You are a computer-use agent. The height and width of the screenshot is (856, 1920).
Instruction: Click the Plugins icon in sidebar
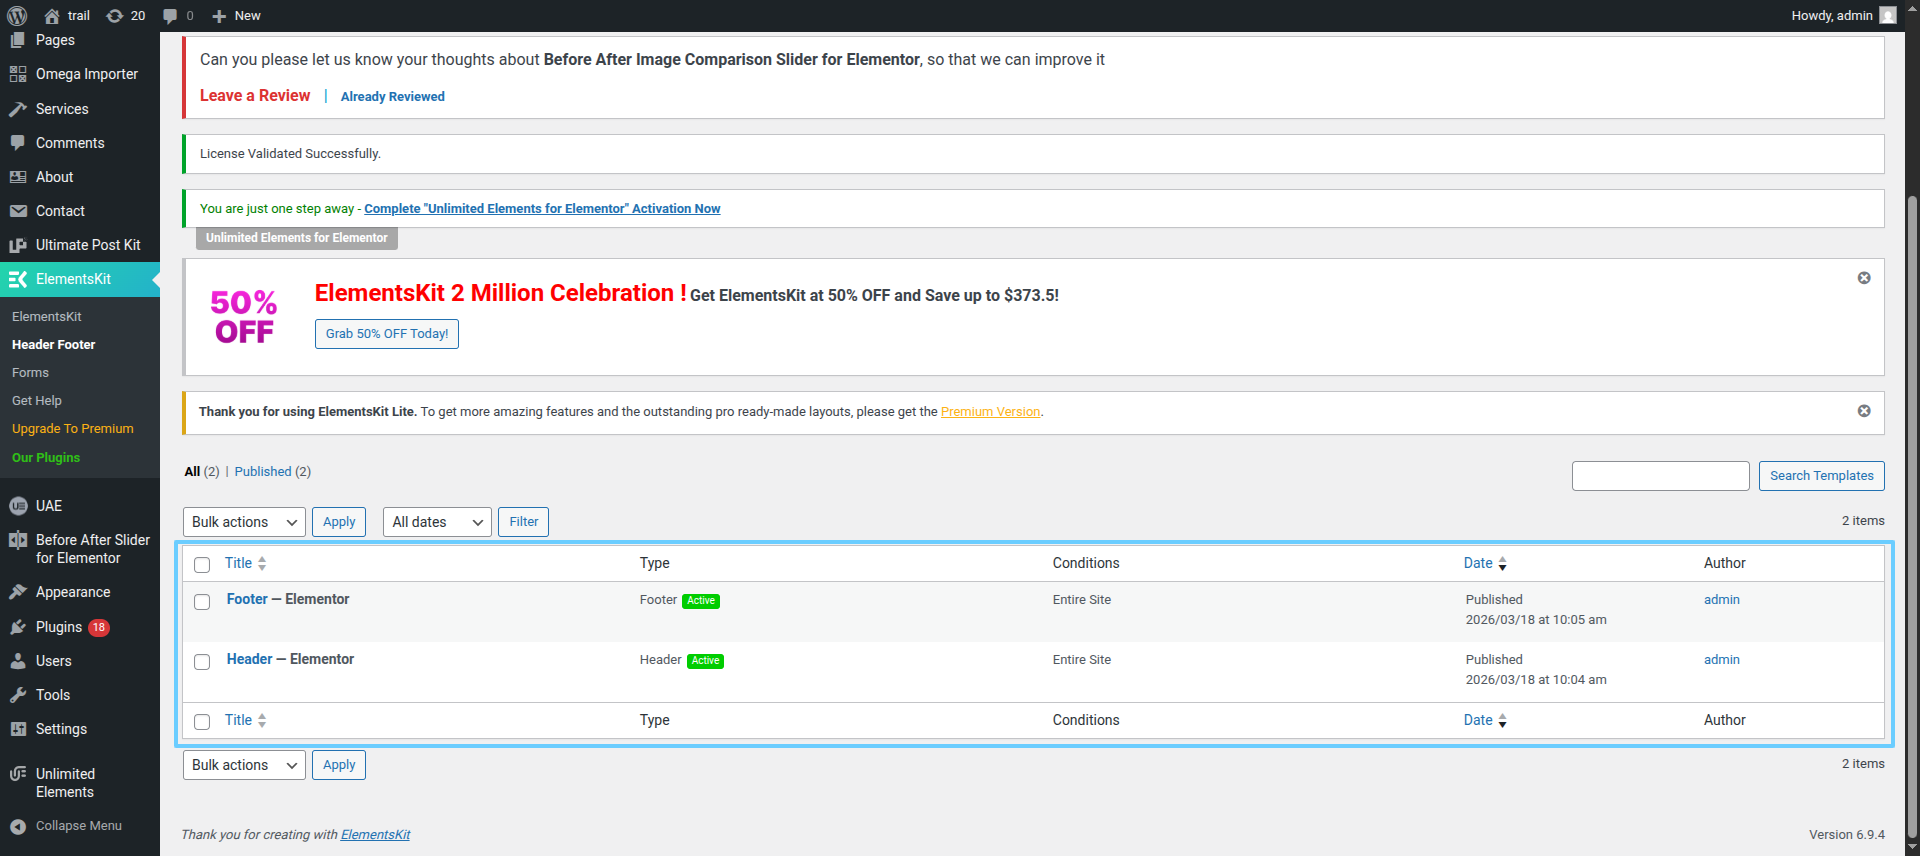pyautogui.click(x=18, y=627)
